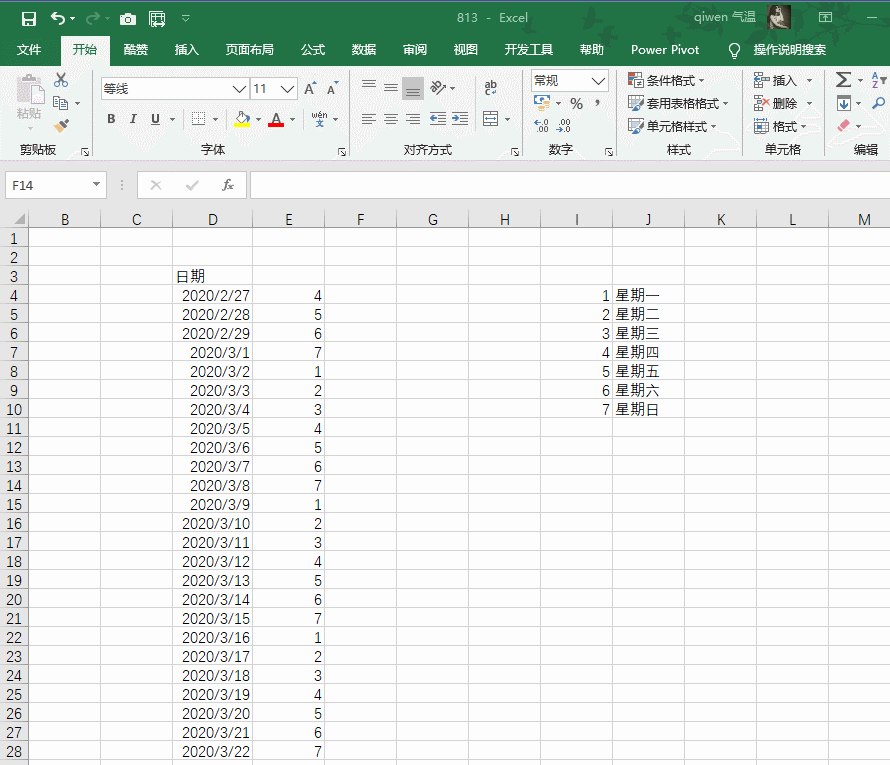Apply cell borders icon
Image resolution: width=890 pixels, height=765 pixels.
[198, 119]
